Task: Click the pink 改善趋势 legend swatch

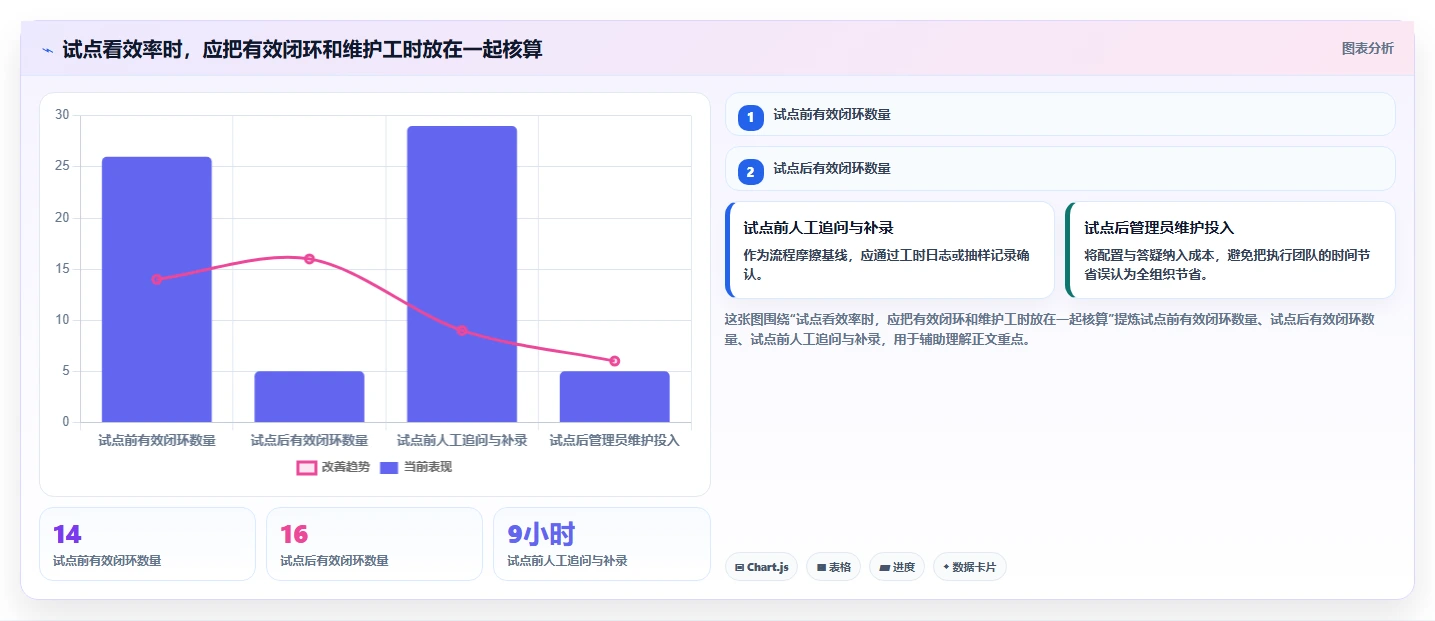Action: click(x=306, y=467)
